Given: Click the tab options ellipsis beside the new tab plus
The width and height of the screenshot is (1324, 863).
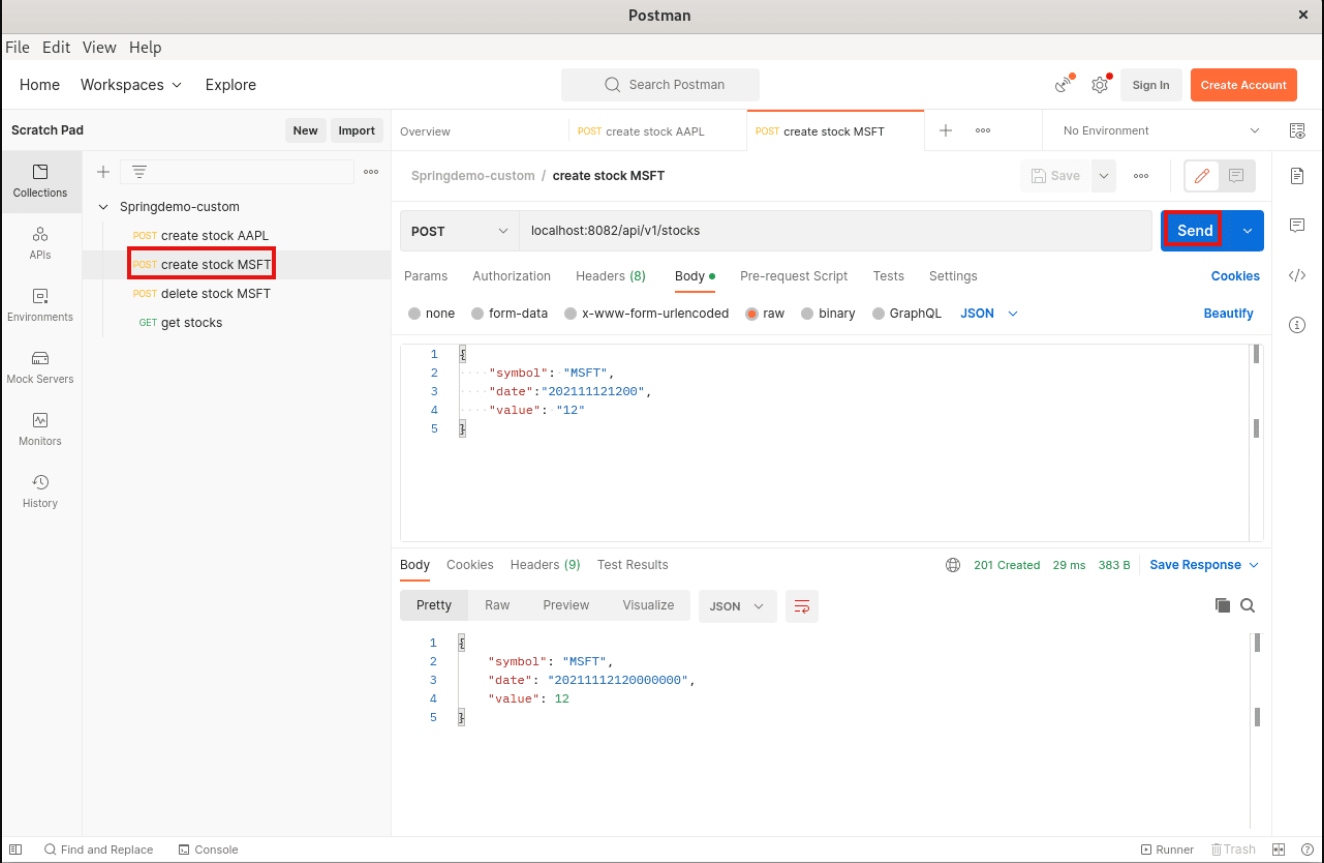Looking at the screenshot, I should (x=983, y=131).
